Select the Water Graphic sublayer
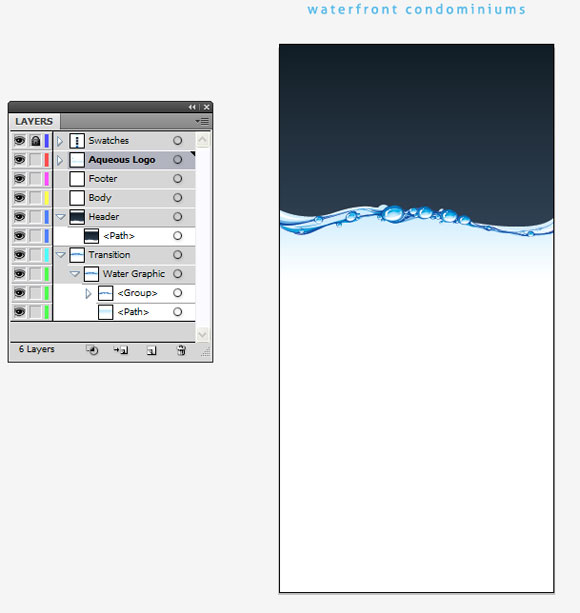The height and width of the screenshot is (613, 580). 133,274
